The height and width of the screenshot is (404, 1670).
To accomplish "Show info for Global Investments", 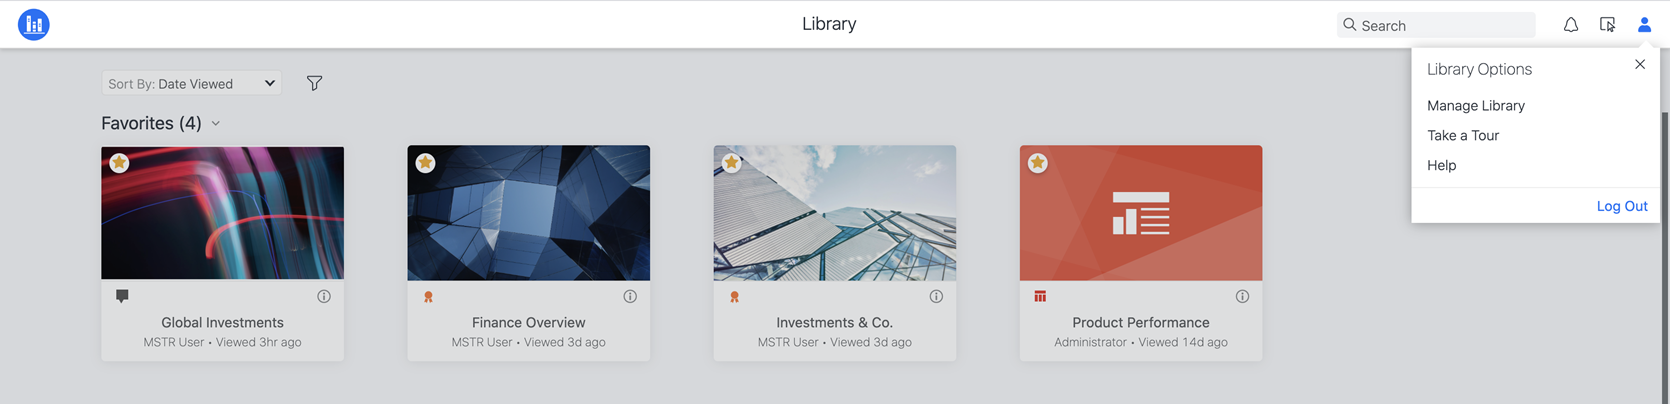I will [x=324, y=296].
